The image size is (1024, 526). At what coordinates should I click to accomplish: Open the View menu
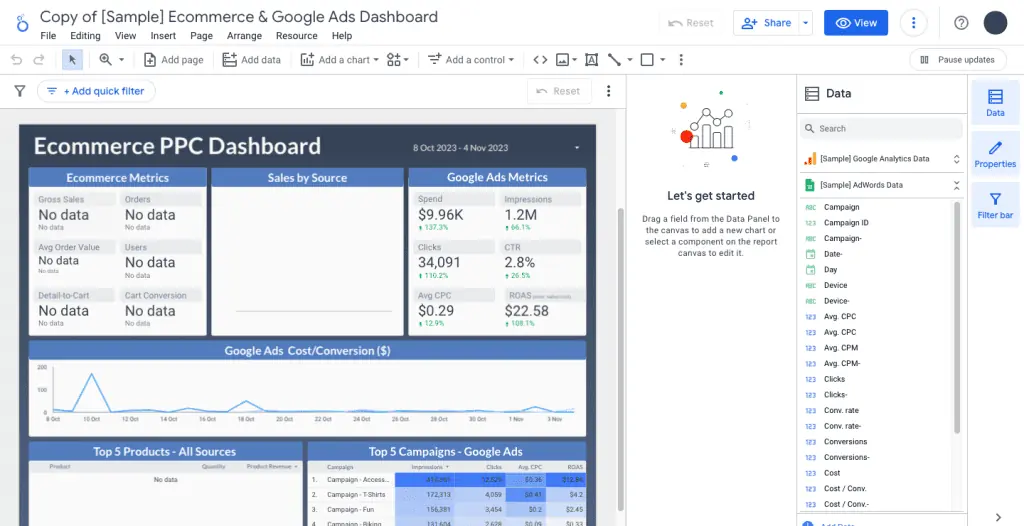[x=125, y=36]
